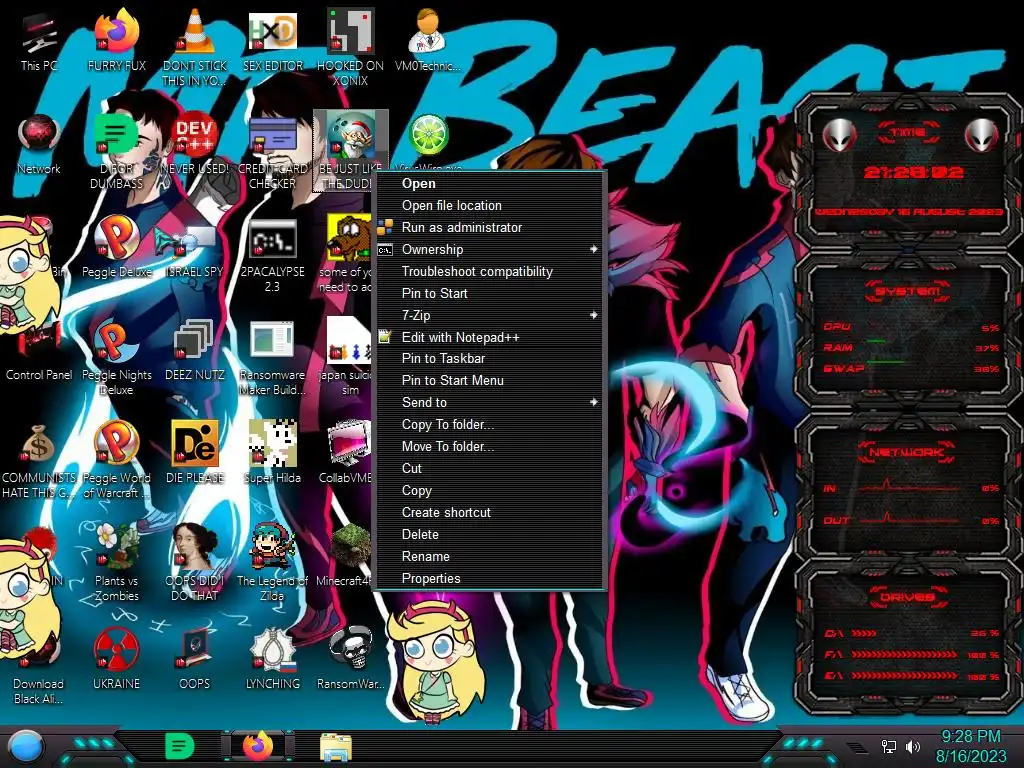
Task: Expand the Ownership submenu
Action: [x=489, y=249]
